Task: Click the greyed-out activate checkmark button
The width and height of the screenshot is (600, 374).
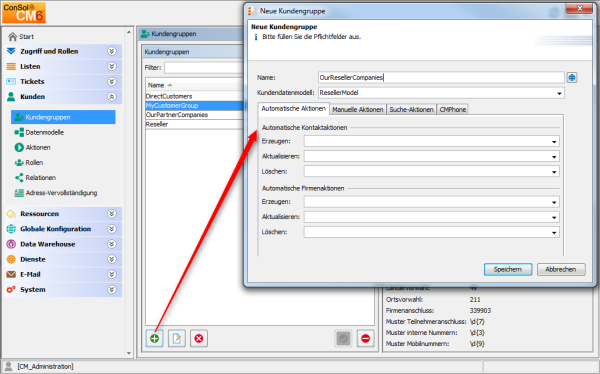Action: coord(343,338)
